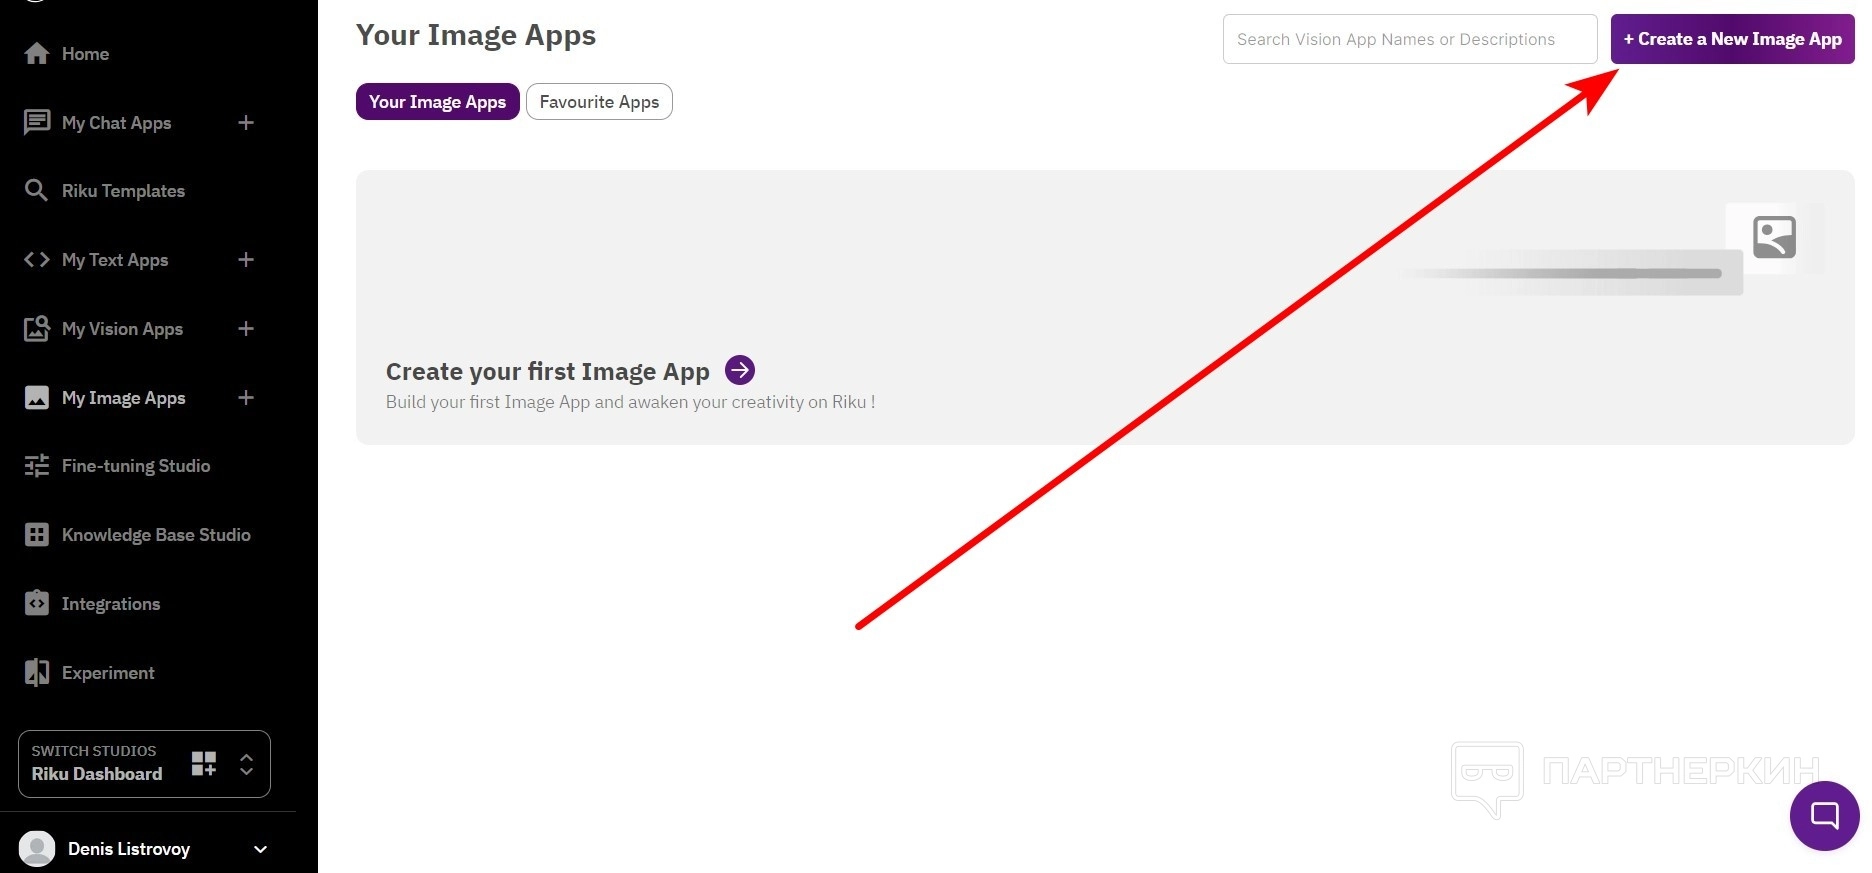Click the Denis Listrovoy avatar
Screen dimensions: 1872x873
point(38,848)
